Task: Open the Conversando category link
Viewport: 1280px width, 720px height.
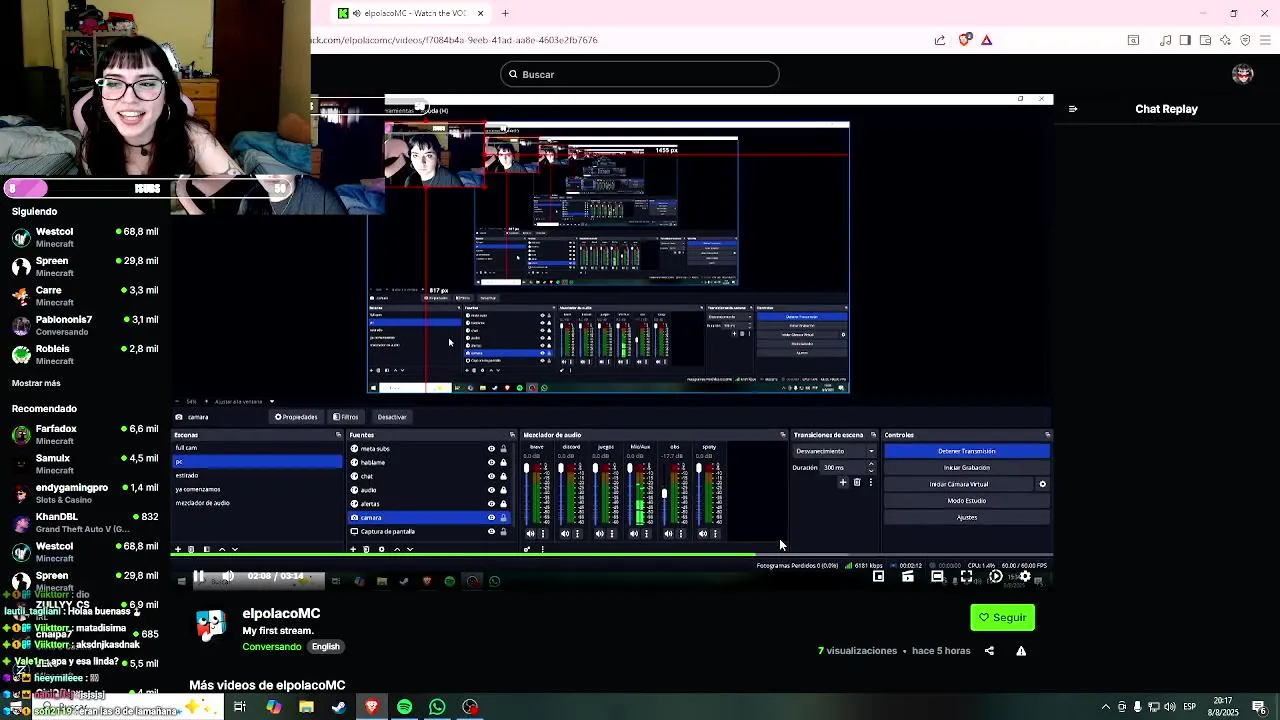Action: click(271, 647)
